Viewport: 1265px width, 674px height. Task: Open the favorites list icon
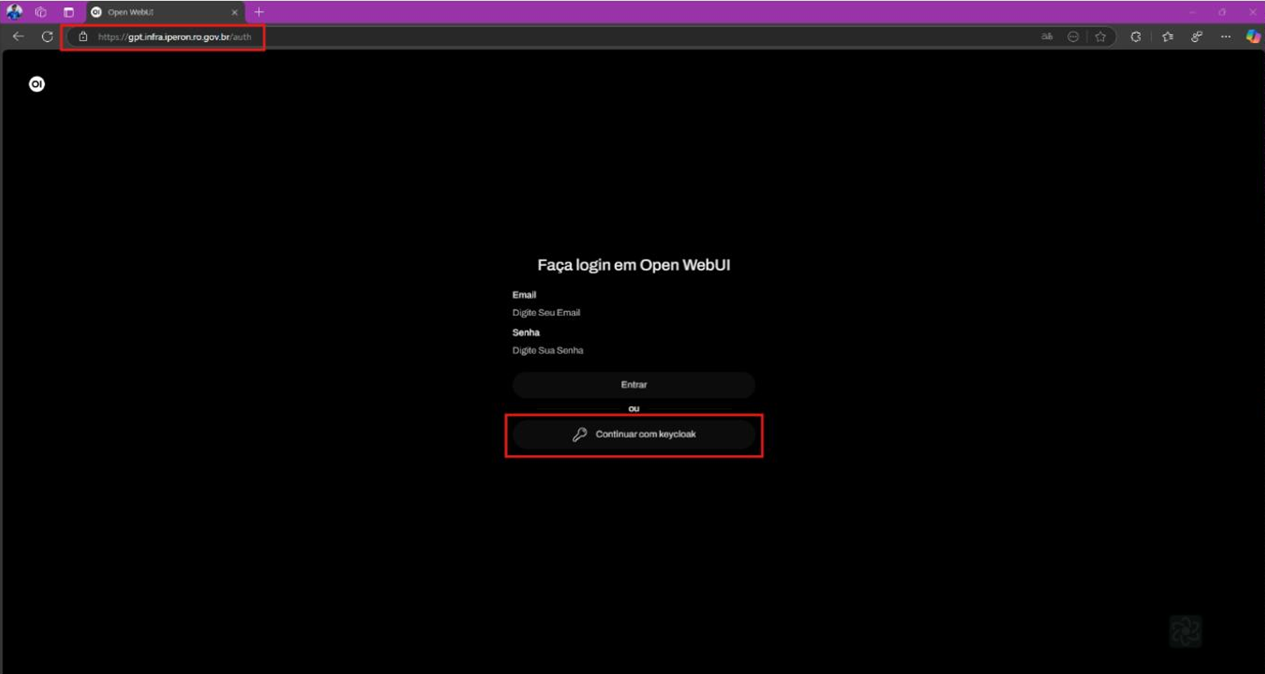pos(1167,37)
